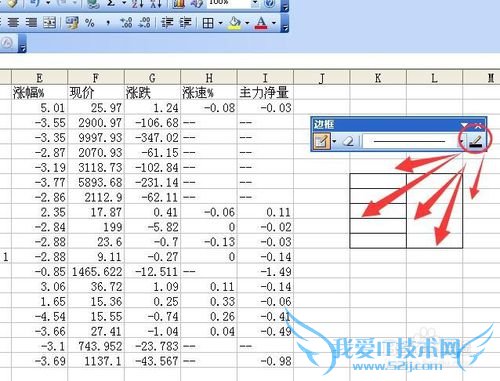Click the 涨速% header cell

(209, 93)
